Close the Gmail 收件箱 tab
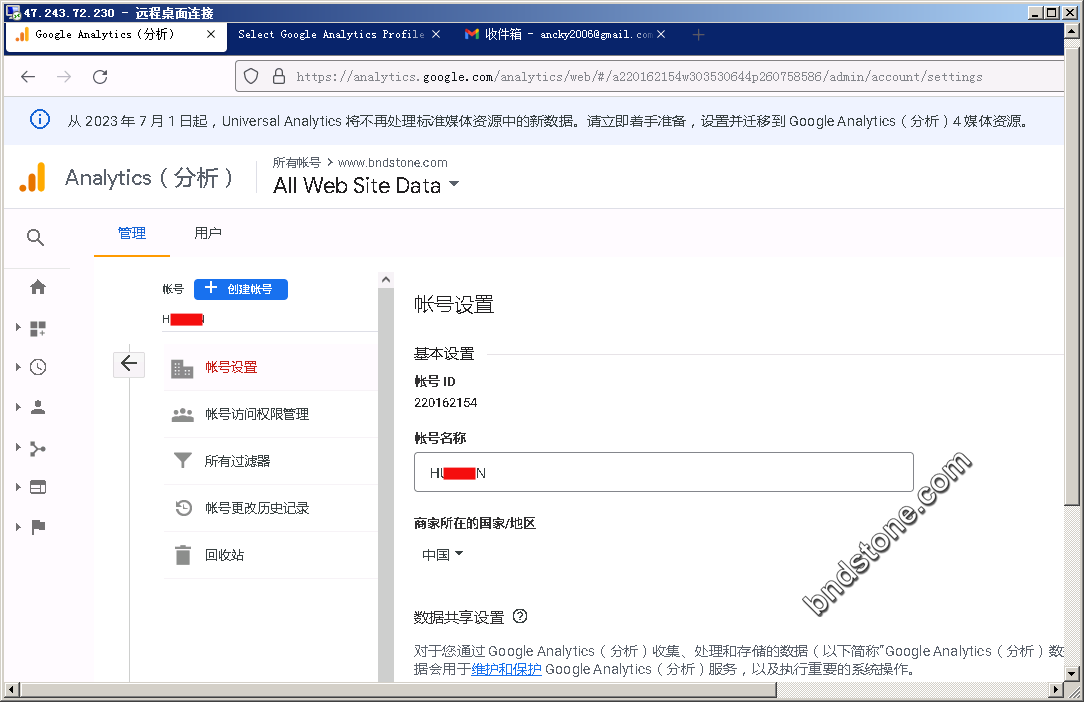1084x702 pixels. pyautogui.click(x=661, y=34)
